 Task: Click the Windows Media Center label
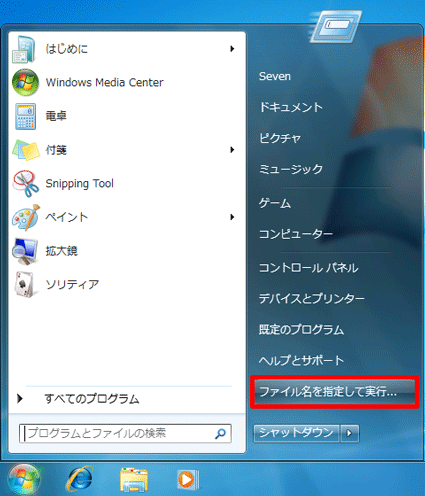pos(104,82)
